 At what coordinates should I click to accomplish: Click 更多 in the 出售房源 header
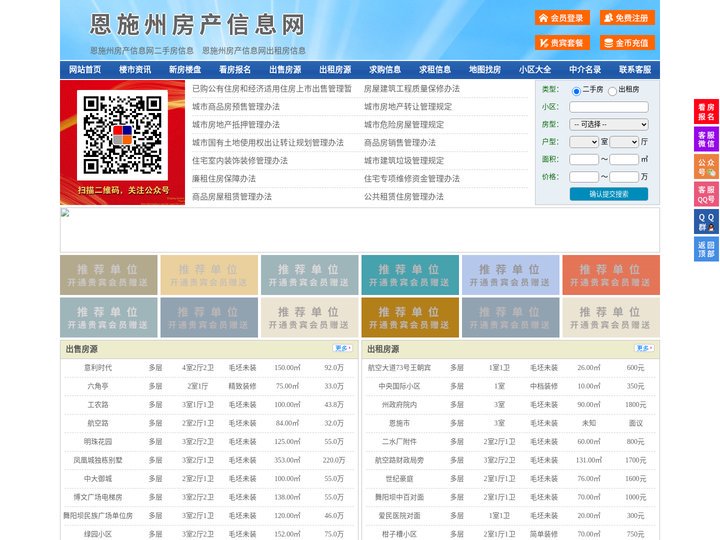pyautogui.click(x=343, y=349)
